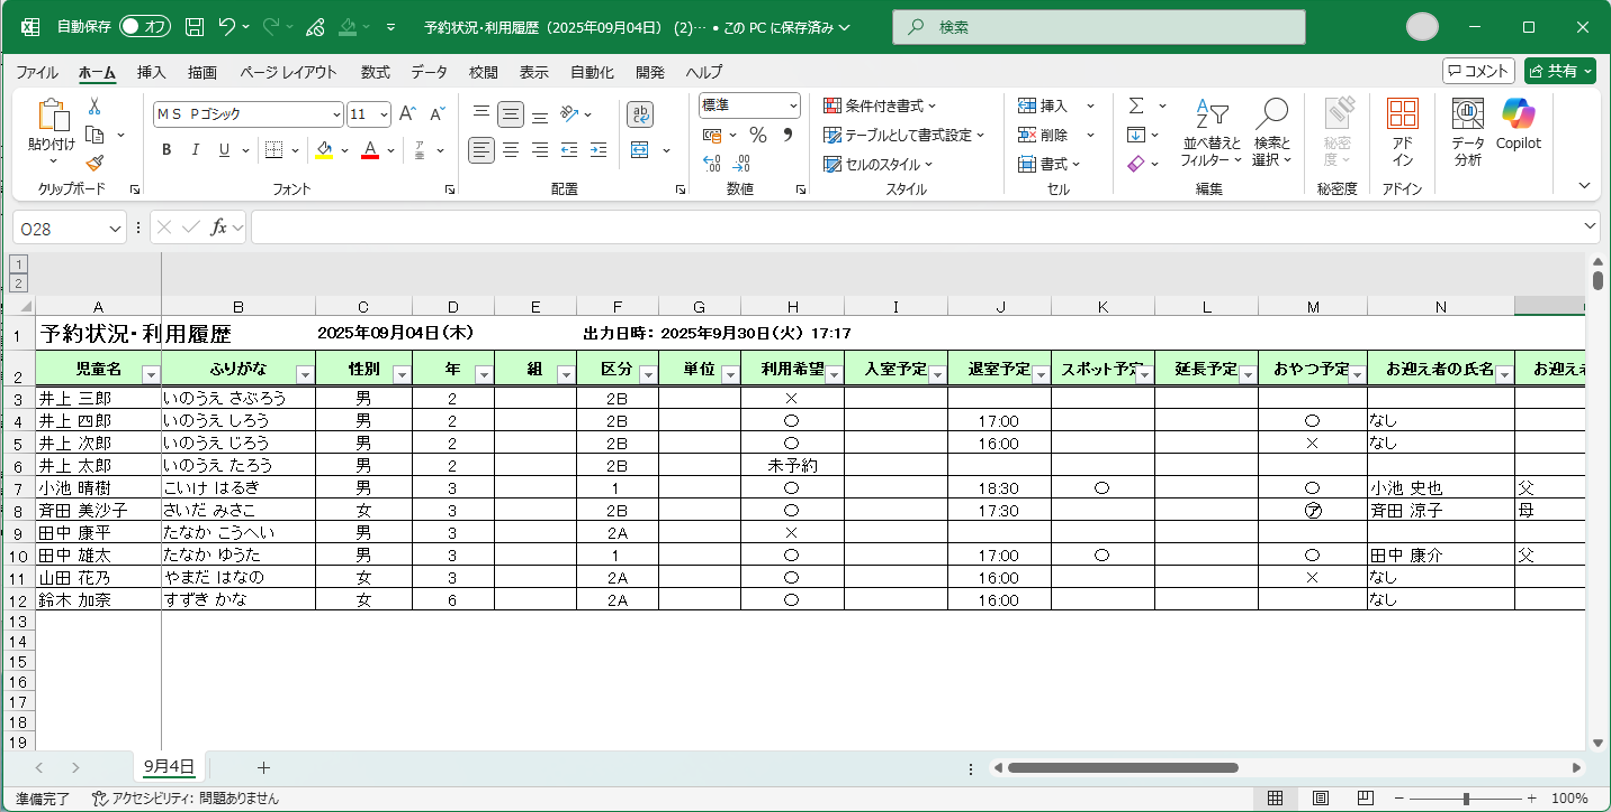
Task: Open the 性別 column filter dropdown
Action: point(401,375)
